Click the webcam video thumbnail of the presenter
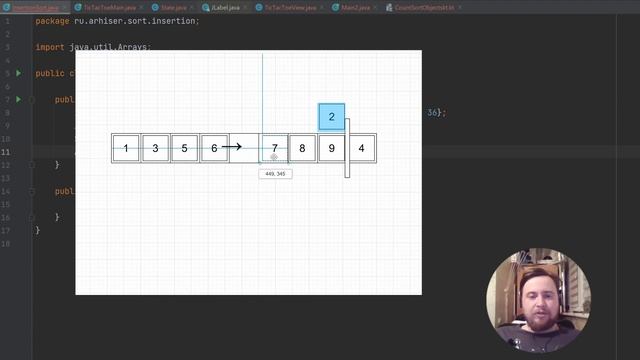The image size is (640, 360). [x=539, y=300]
